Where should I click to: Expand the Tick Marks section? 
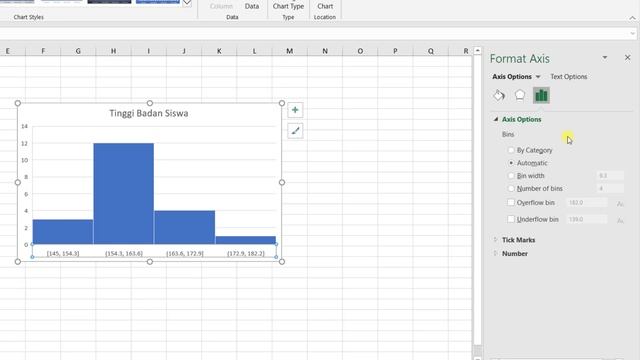coord(496,240)
